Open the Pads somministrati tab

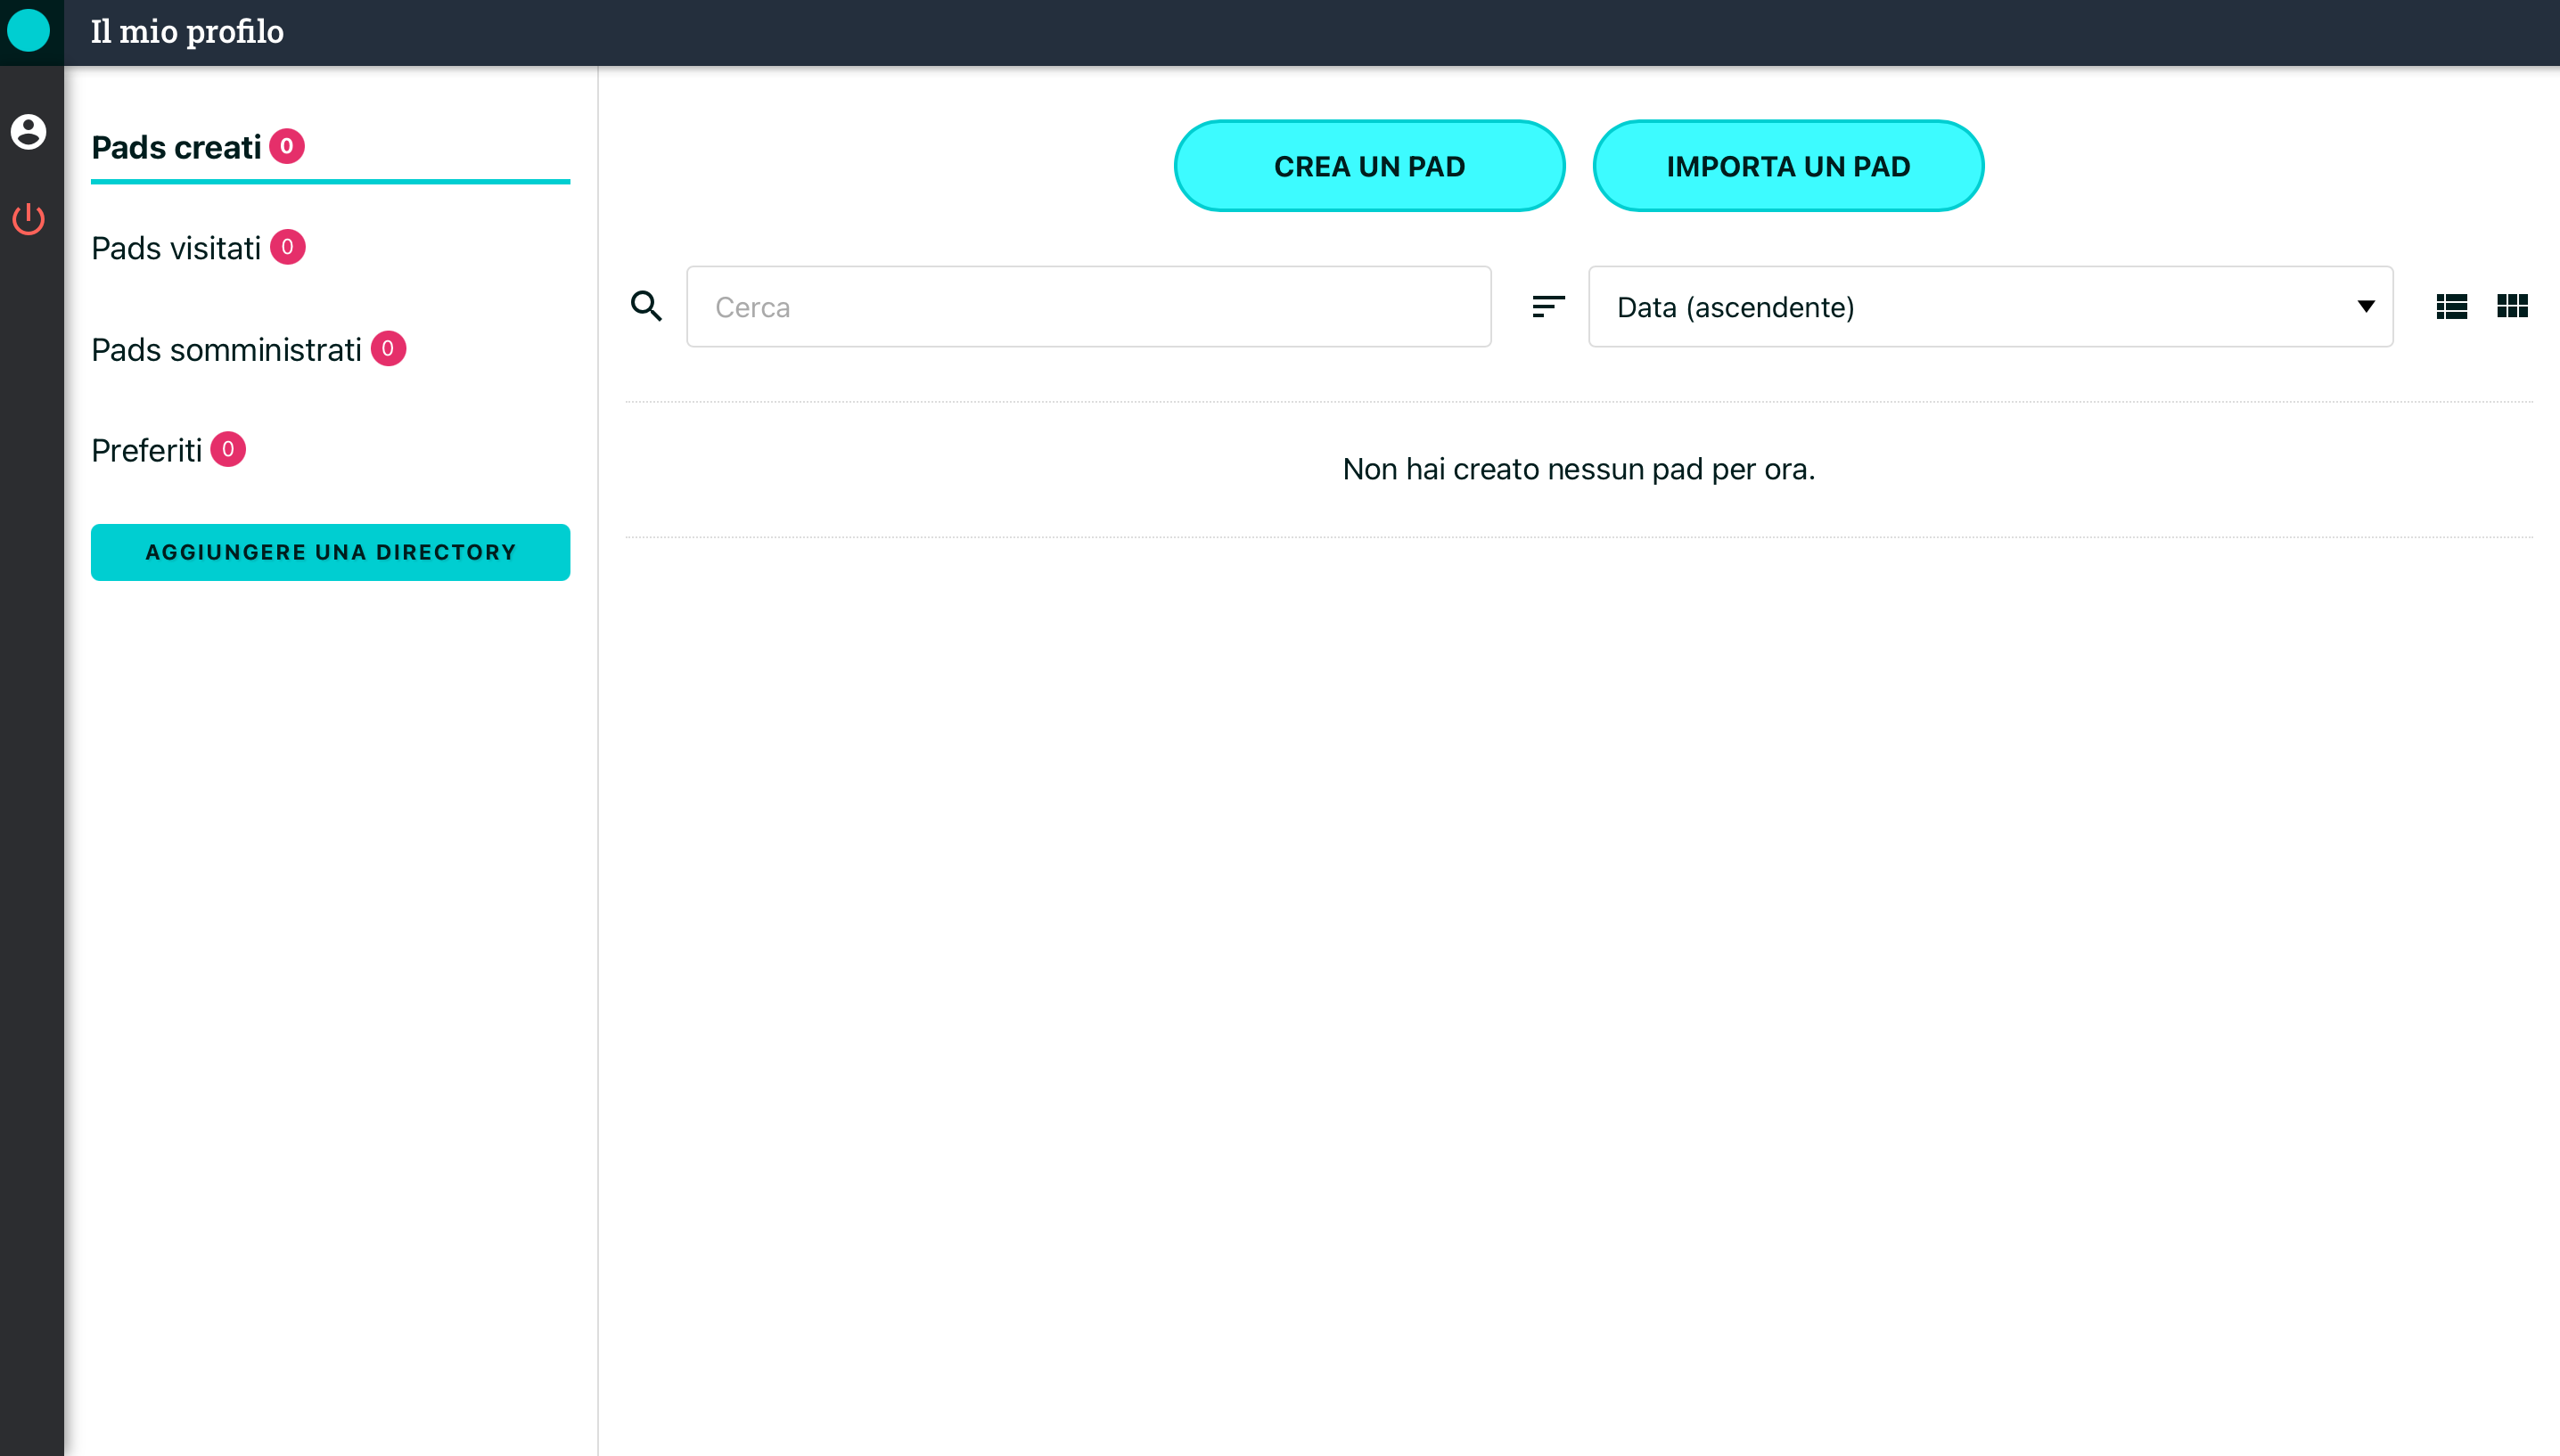(248, 349)
